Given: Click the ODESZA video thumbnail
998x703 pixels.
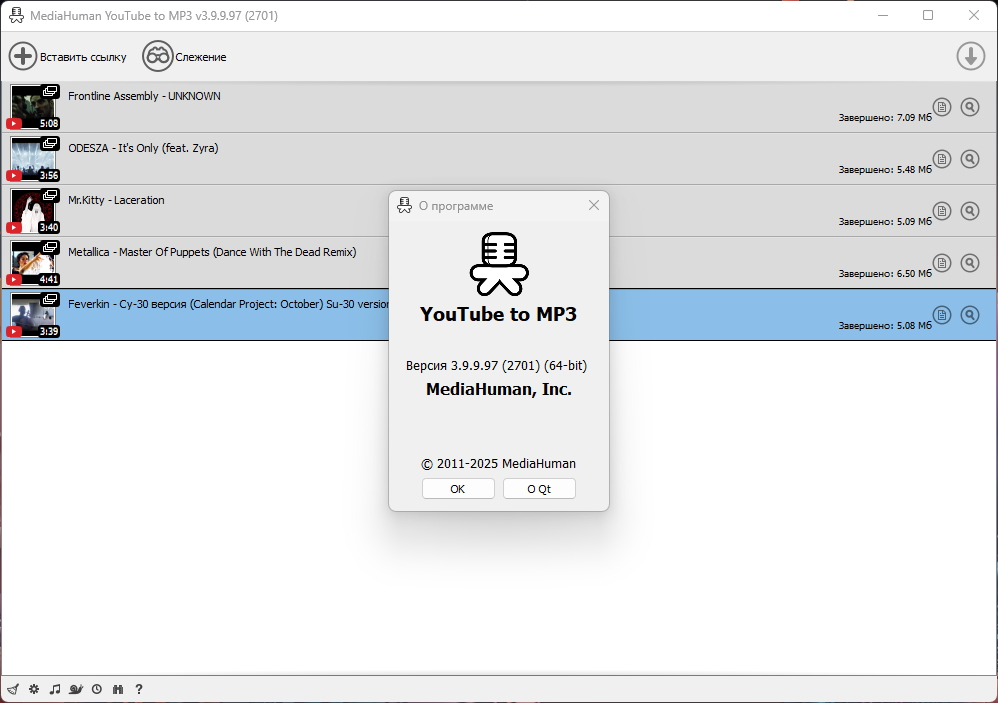Looking at the screenshot, I should tap(34, 159).
